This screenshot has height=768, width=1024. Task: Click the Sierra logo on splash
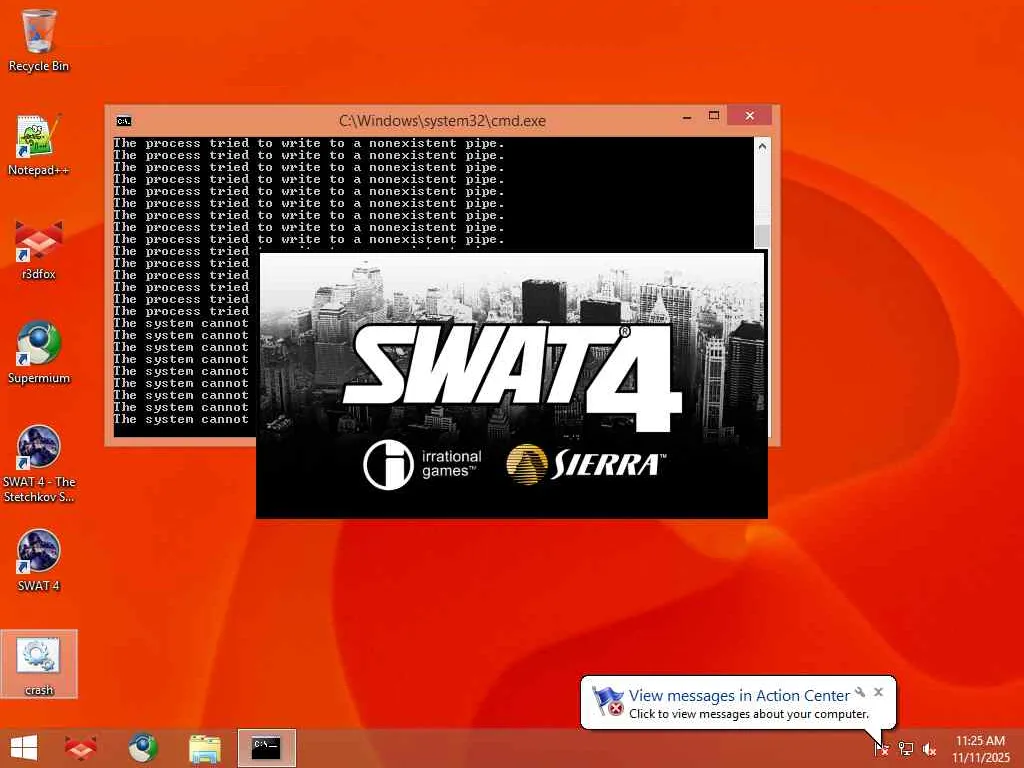586,464
